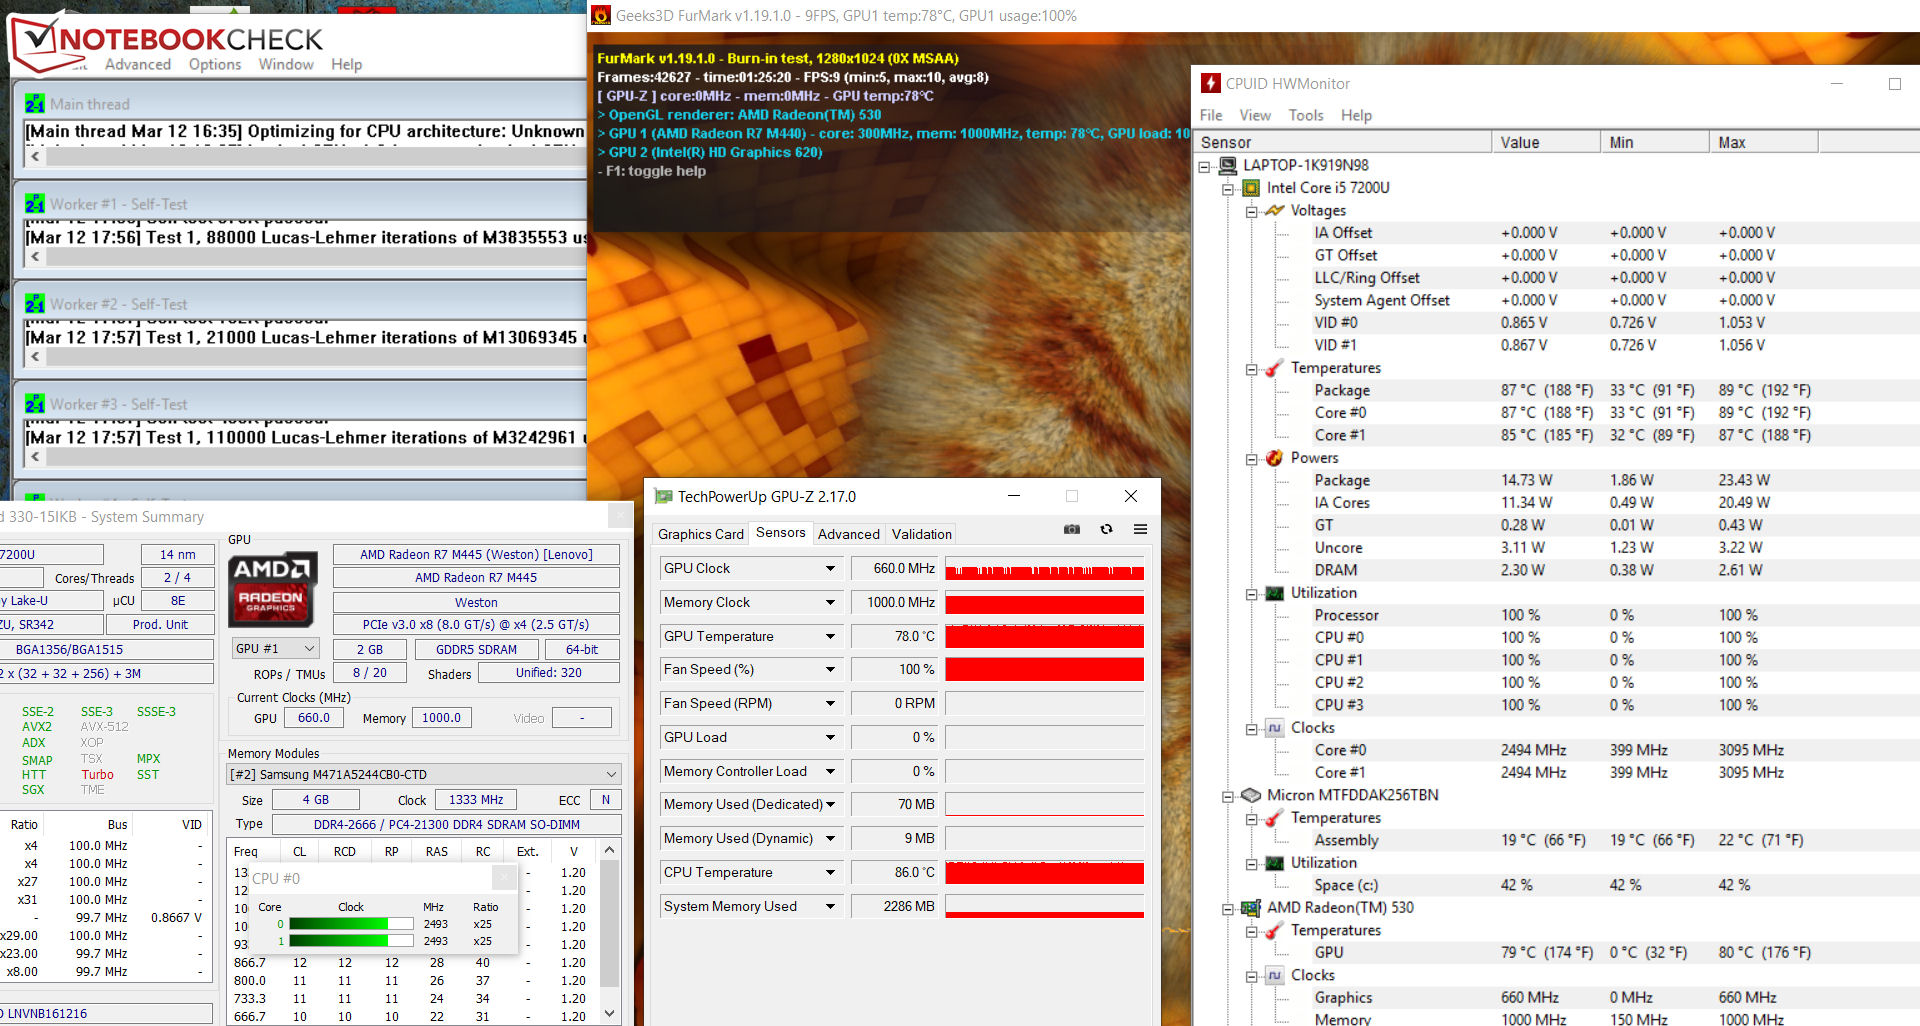Viewport: 1920px width, 1026px height.
Task: Click the Temperatures icon under AMD Radeon 530
Action: (x=1274, y=930)
